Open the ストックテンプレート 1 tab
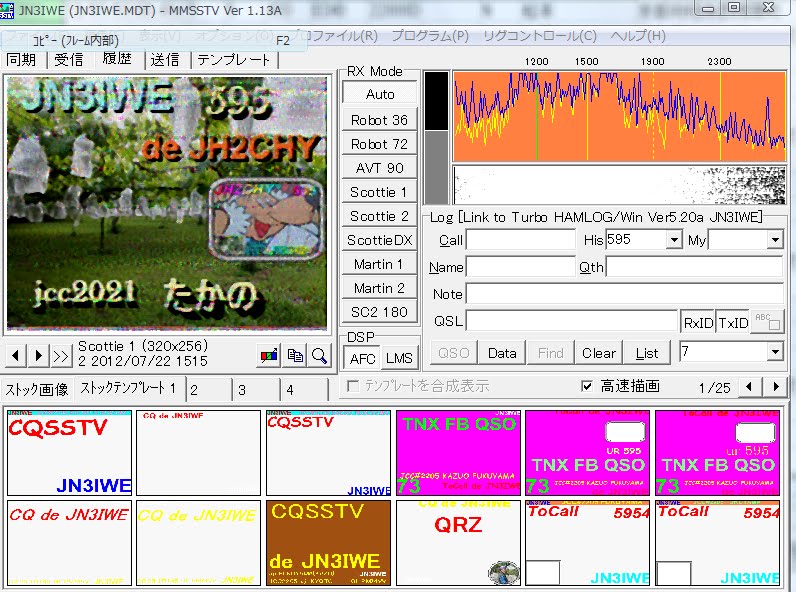This screenshot has width=796, height=592. click(x=129, y=388)
